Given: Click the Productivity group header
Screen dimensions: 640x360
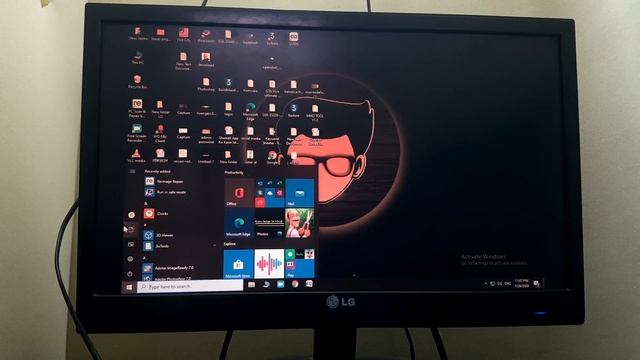Looking at the screenshot, I should click(234, 173).
